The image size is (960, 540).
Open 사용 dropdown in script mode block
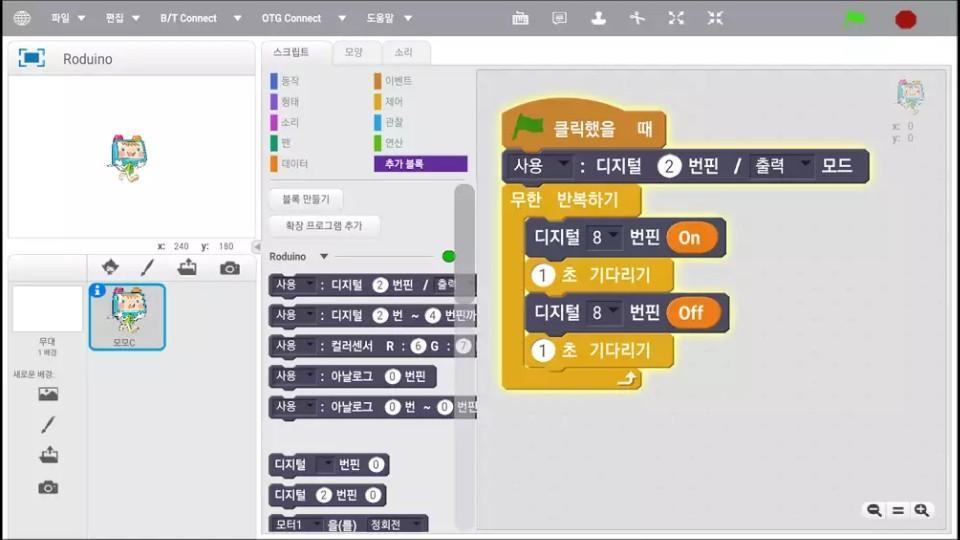point(542,165)
